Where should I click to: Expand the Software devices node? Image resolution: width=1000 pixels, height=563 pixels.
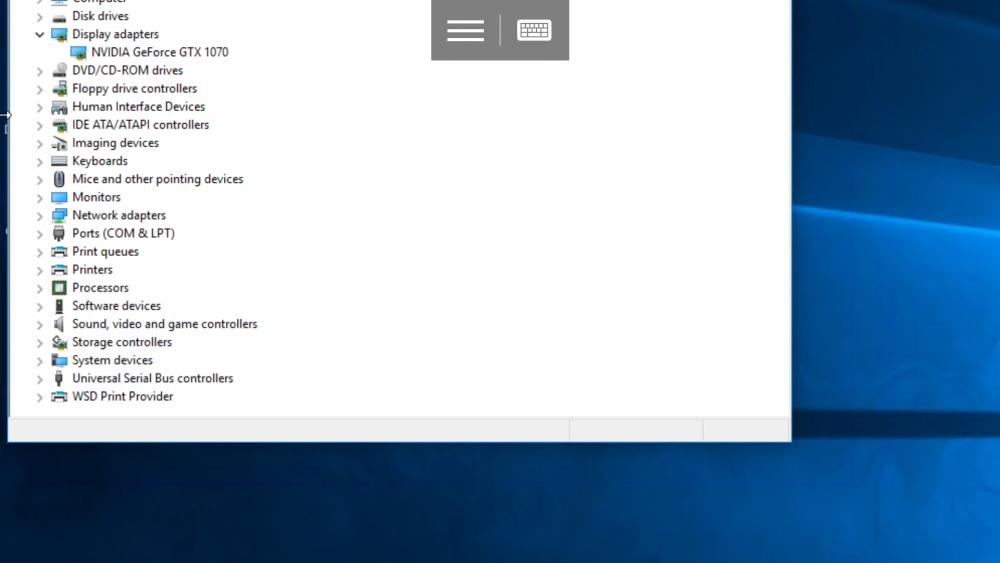click(x=40, y=307)
